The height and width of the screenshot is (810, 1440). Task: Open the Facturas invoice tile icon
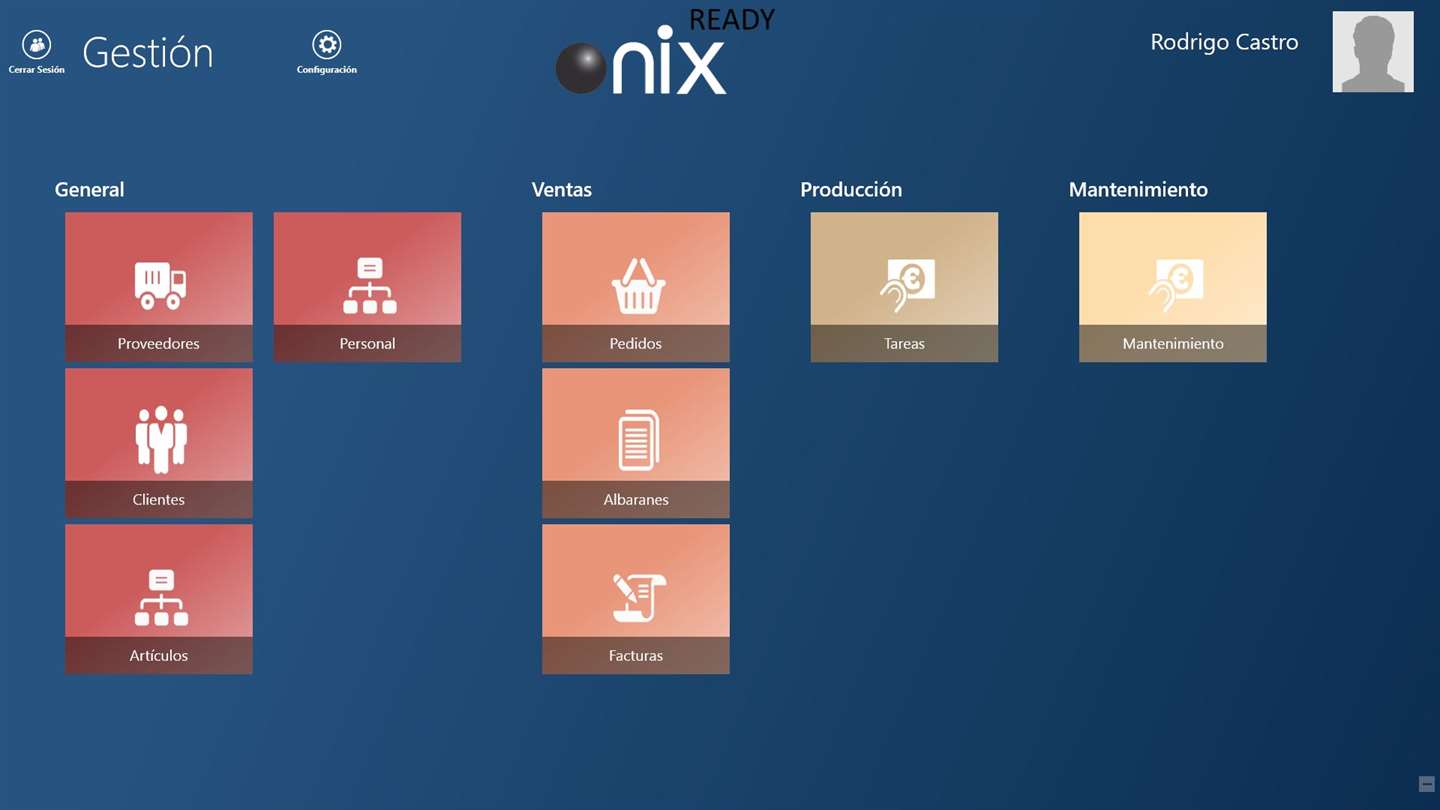(x=639, y=597)
